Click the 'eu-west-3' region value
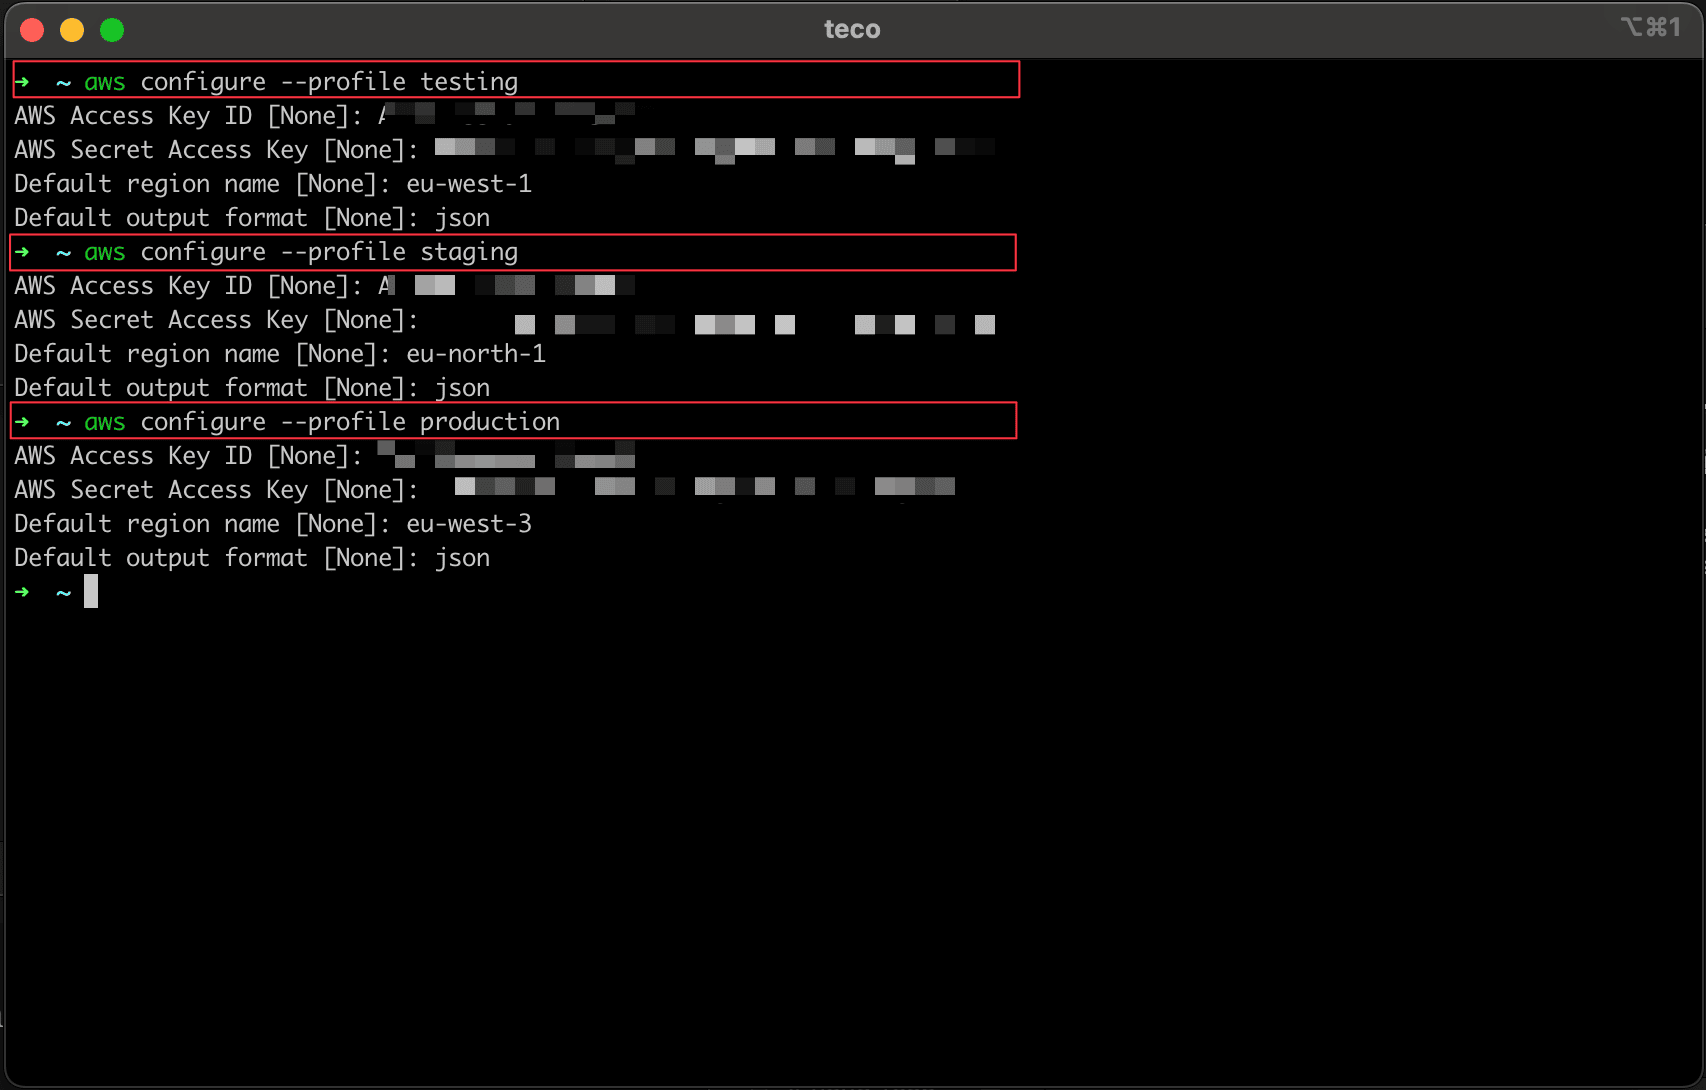This screenshot has width=1706, height=1090. [468, 524]
